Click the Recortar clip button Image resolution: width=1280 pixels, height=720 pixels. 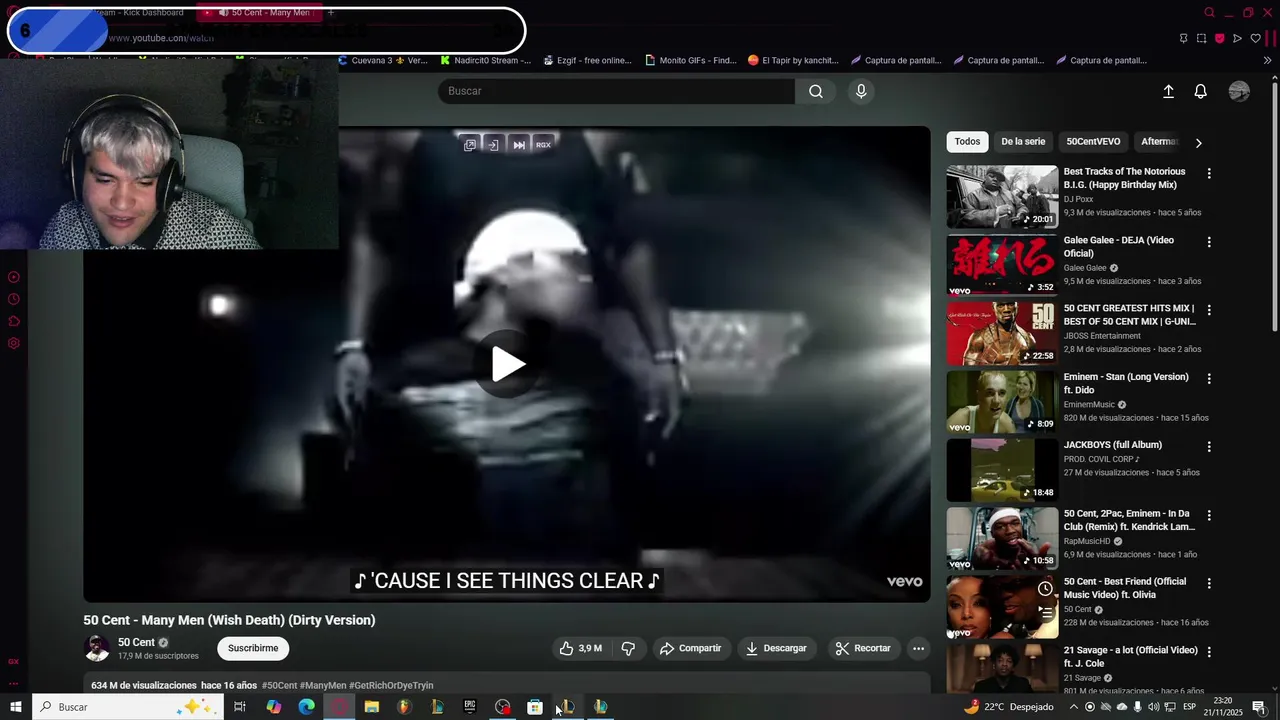[863, 648]
